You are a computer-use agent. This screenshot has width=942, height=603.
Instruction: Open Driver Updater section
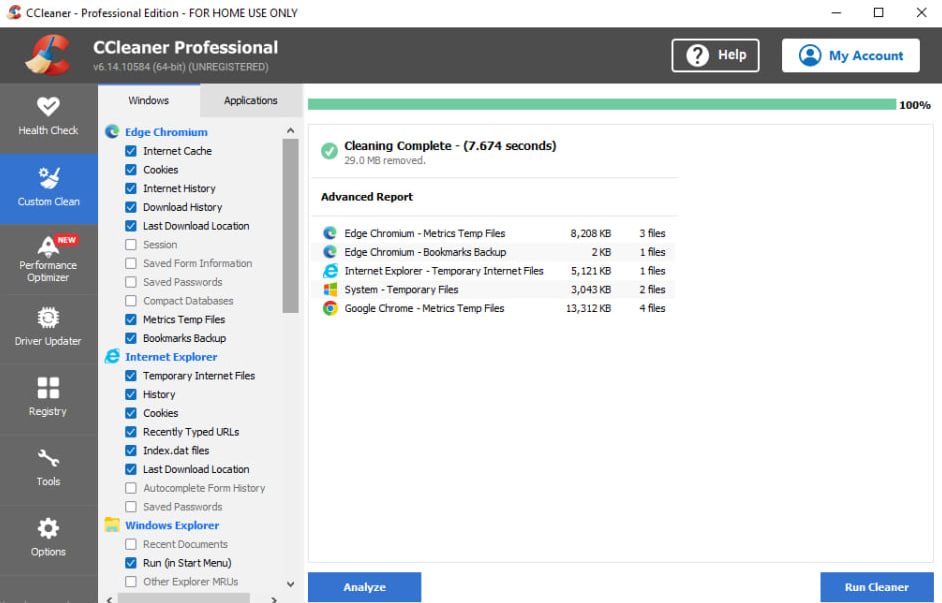coord(48,329)
